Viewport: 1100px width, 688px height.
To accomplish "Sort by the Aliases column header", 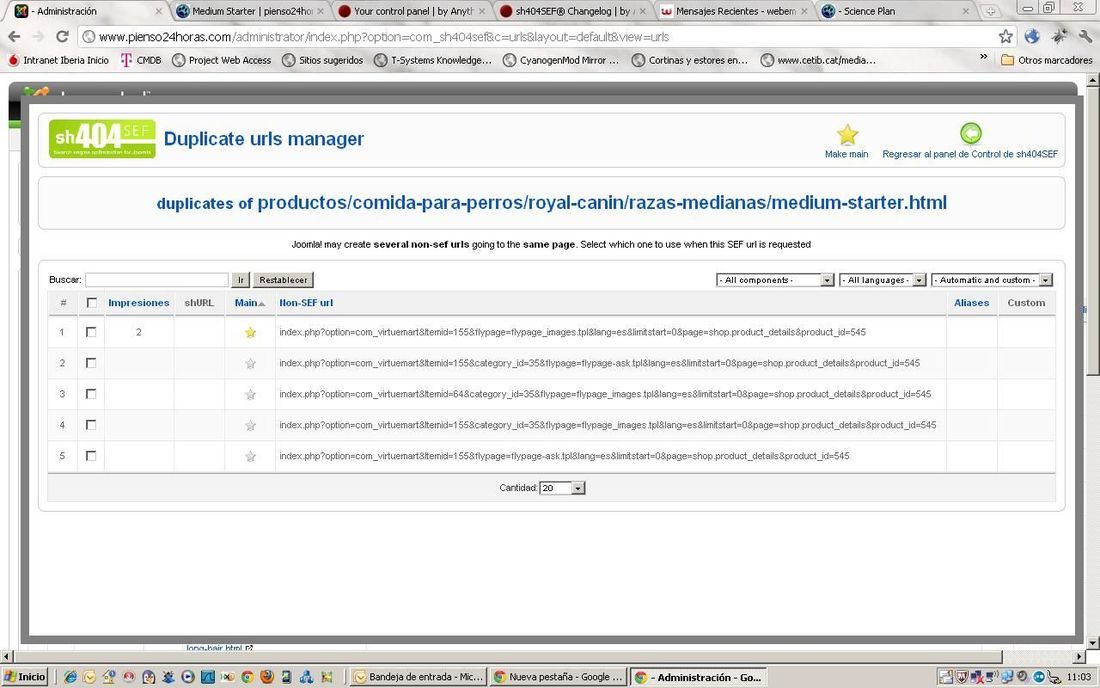I will point(972,303).
